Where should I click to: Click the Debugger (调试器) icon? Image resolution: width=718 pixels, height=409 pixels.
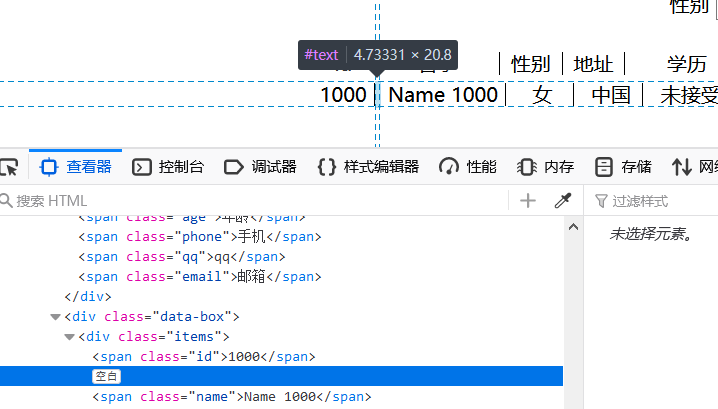pos(234,167)
